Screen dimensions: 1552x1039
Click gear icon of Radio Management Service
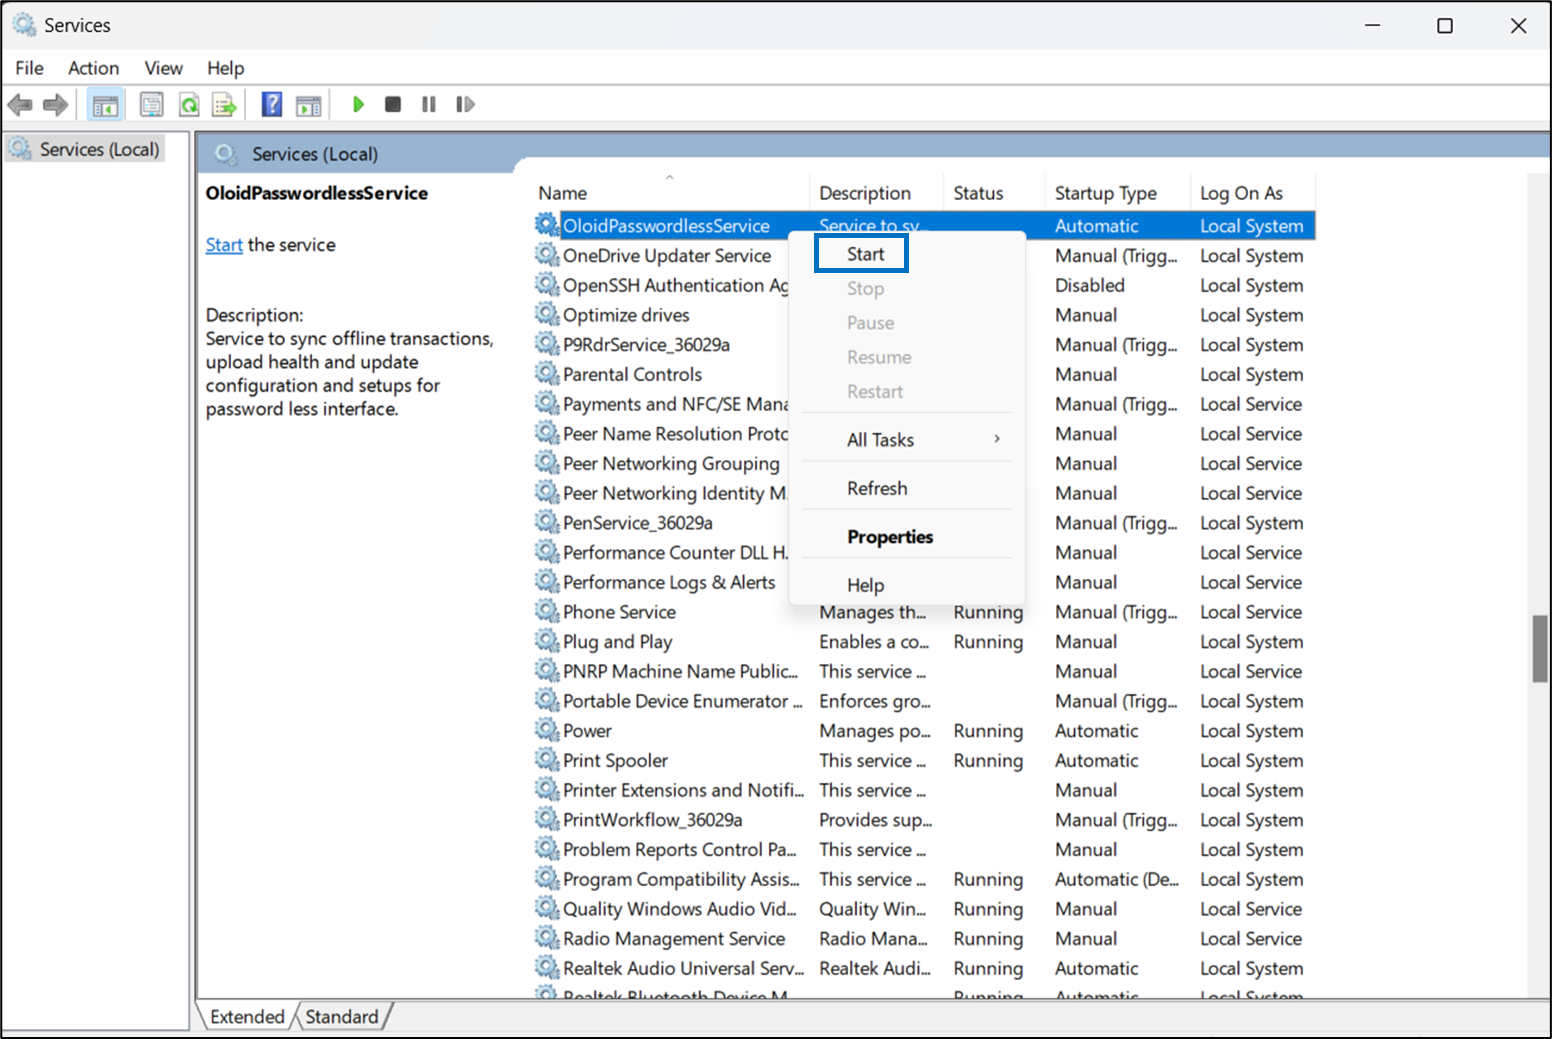547,938
